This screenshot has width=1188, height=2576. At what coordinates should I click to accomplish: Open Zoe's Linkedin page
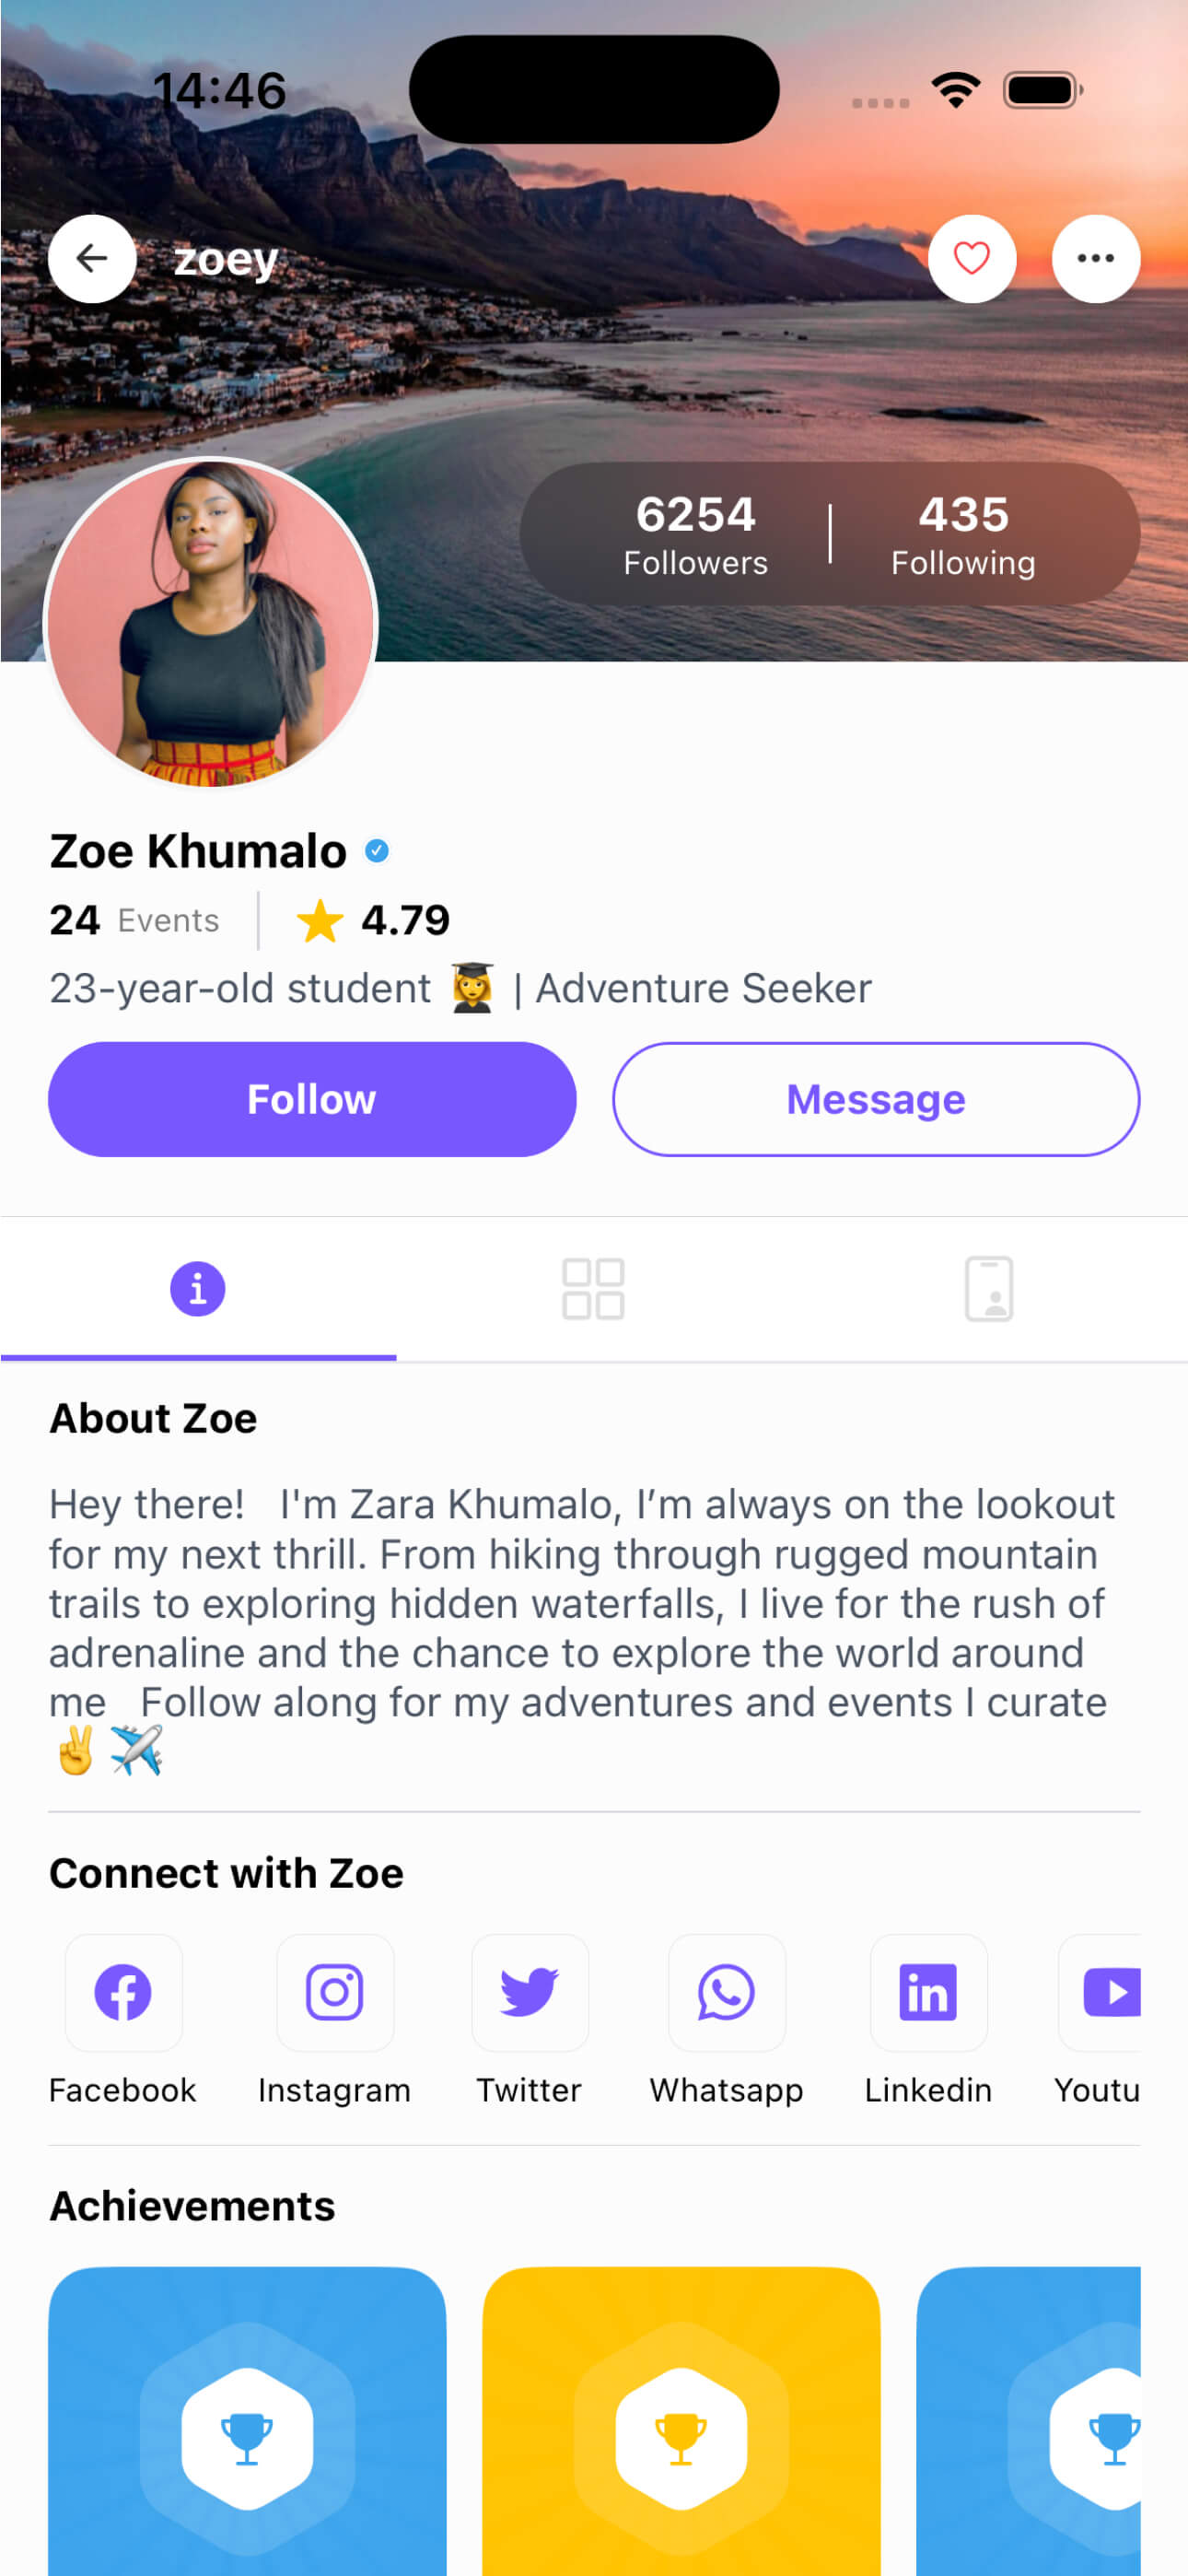click(x=927, y=1992)
